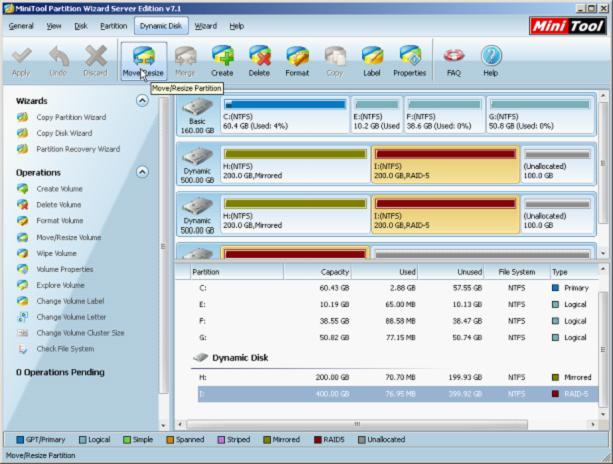Open the Help menu

237,26
